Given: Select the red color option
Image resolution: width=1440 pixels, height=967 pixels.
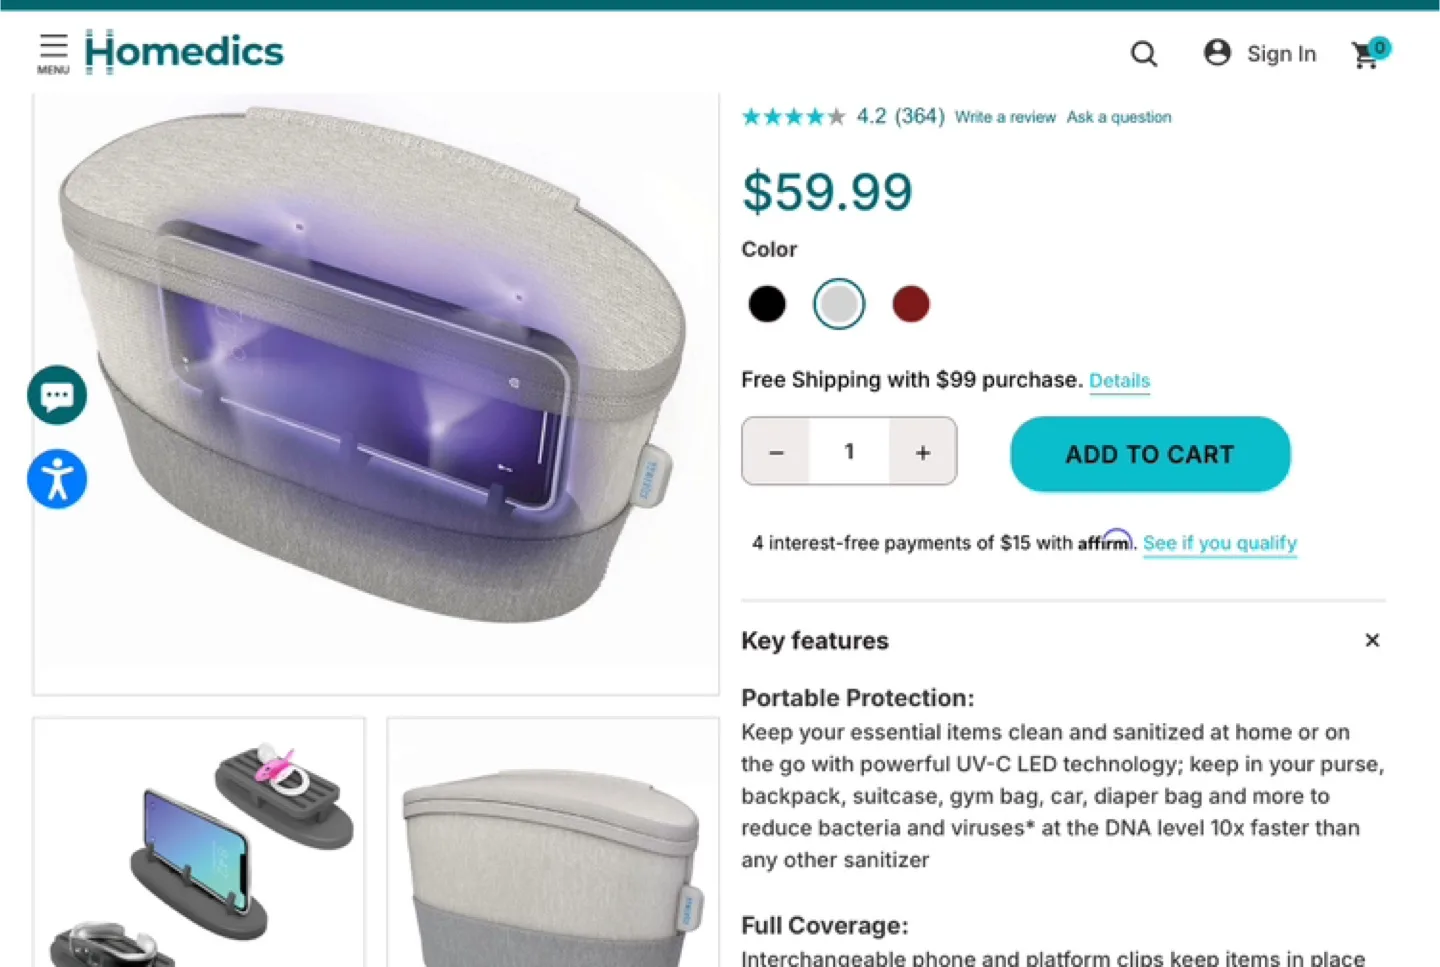Looking at the screenshot, I should 911,303.
